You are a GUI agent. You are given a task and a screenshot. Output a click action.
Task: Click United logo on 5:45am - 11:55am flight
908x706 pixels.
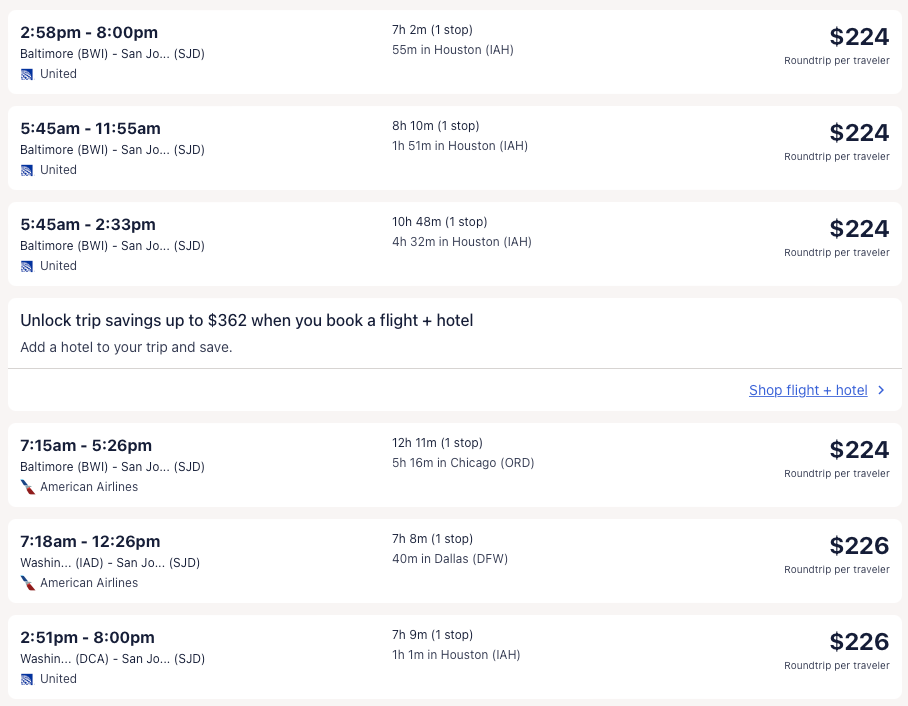(27, 170)
